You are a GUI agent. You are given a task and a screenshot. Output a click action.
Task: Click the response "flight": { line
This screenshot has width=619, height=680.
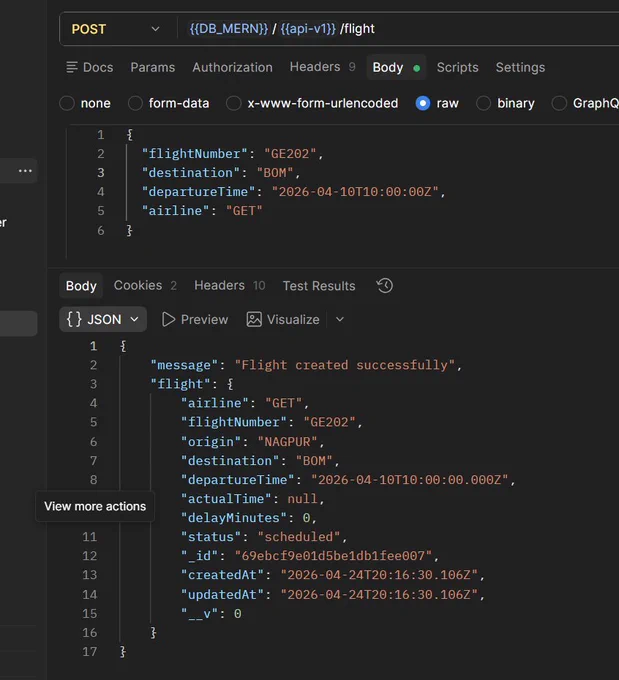click(192, 384)
